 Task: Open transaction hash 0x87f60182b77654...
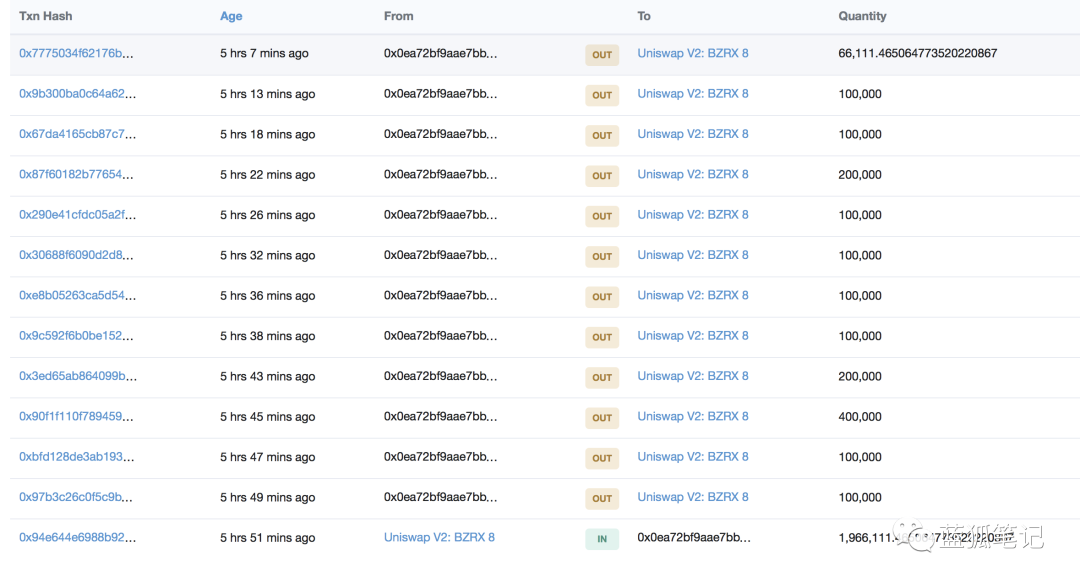point(76,175)
